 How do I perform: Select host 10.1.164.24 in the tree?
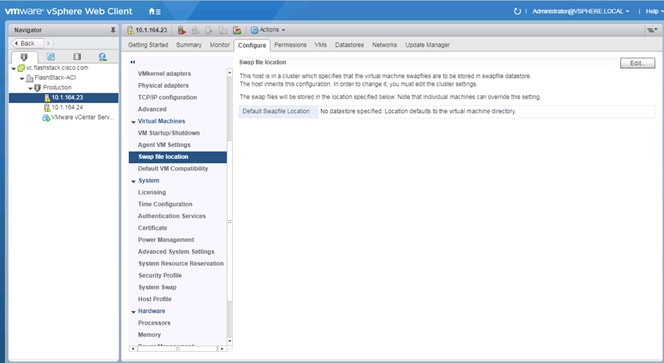pyautogui.click(x=67, y=108)
